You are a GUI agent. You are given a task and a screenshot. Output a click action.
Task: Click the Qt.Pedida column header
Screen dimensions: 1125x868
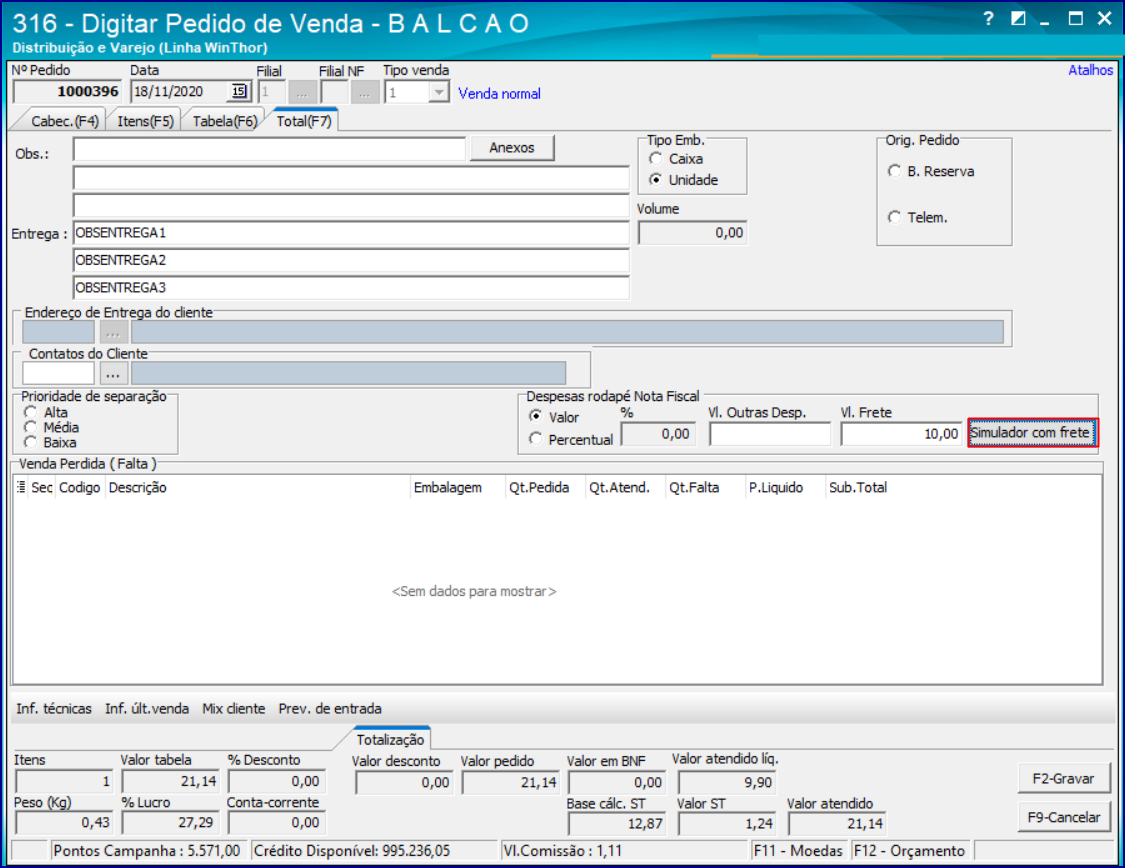pos(545,488)
